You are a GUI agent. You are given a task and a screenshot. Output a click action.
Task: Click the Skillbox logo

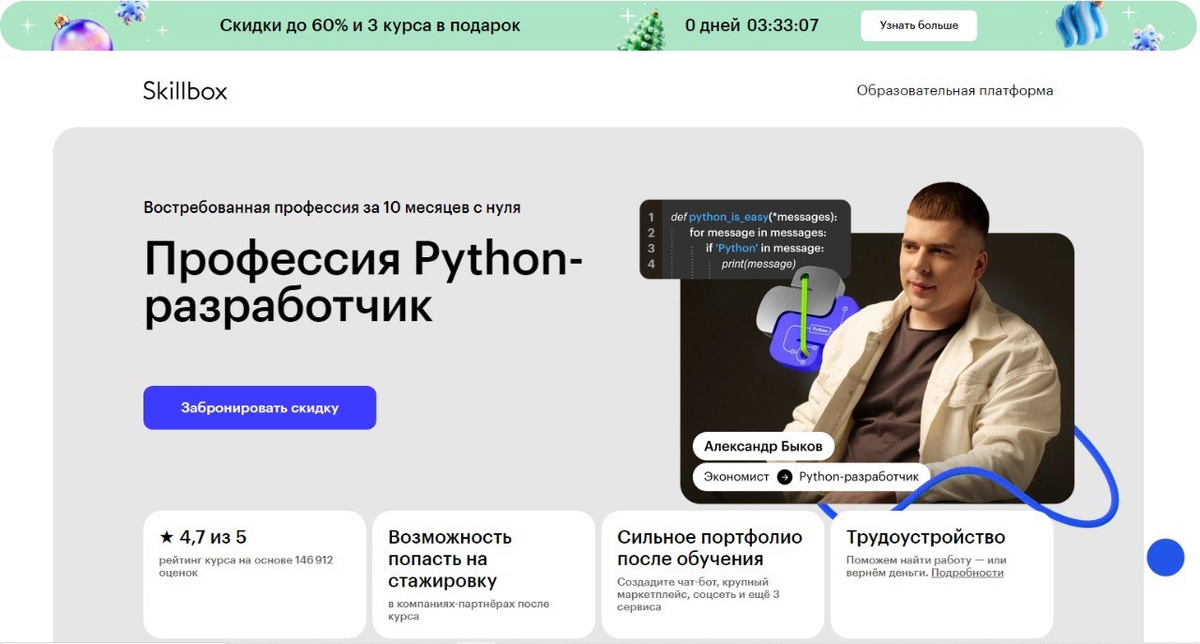(185, 91)
